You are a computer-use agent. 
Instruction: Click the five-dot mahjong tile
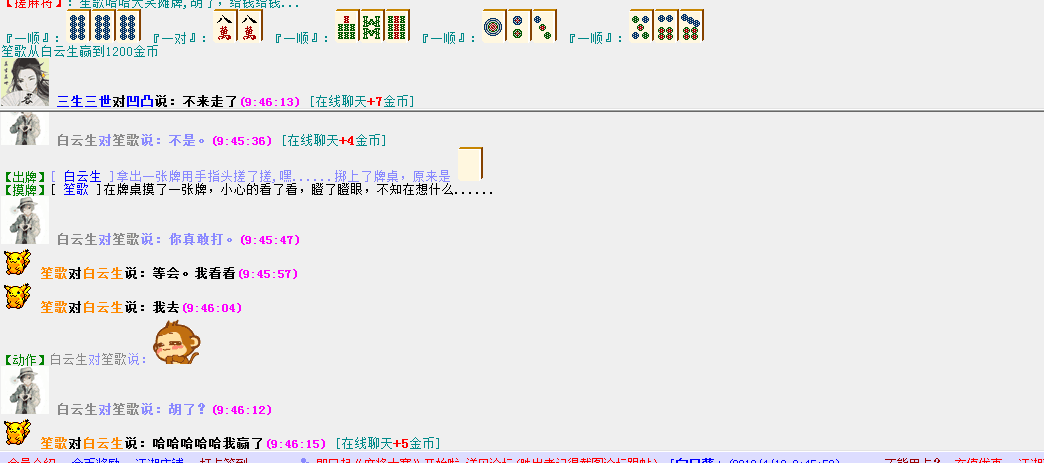click(x=641, y=26)
